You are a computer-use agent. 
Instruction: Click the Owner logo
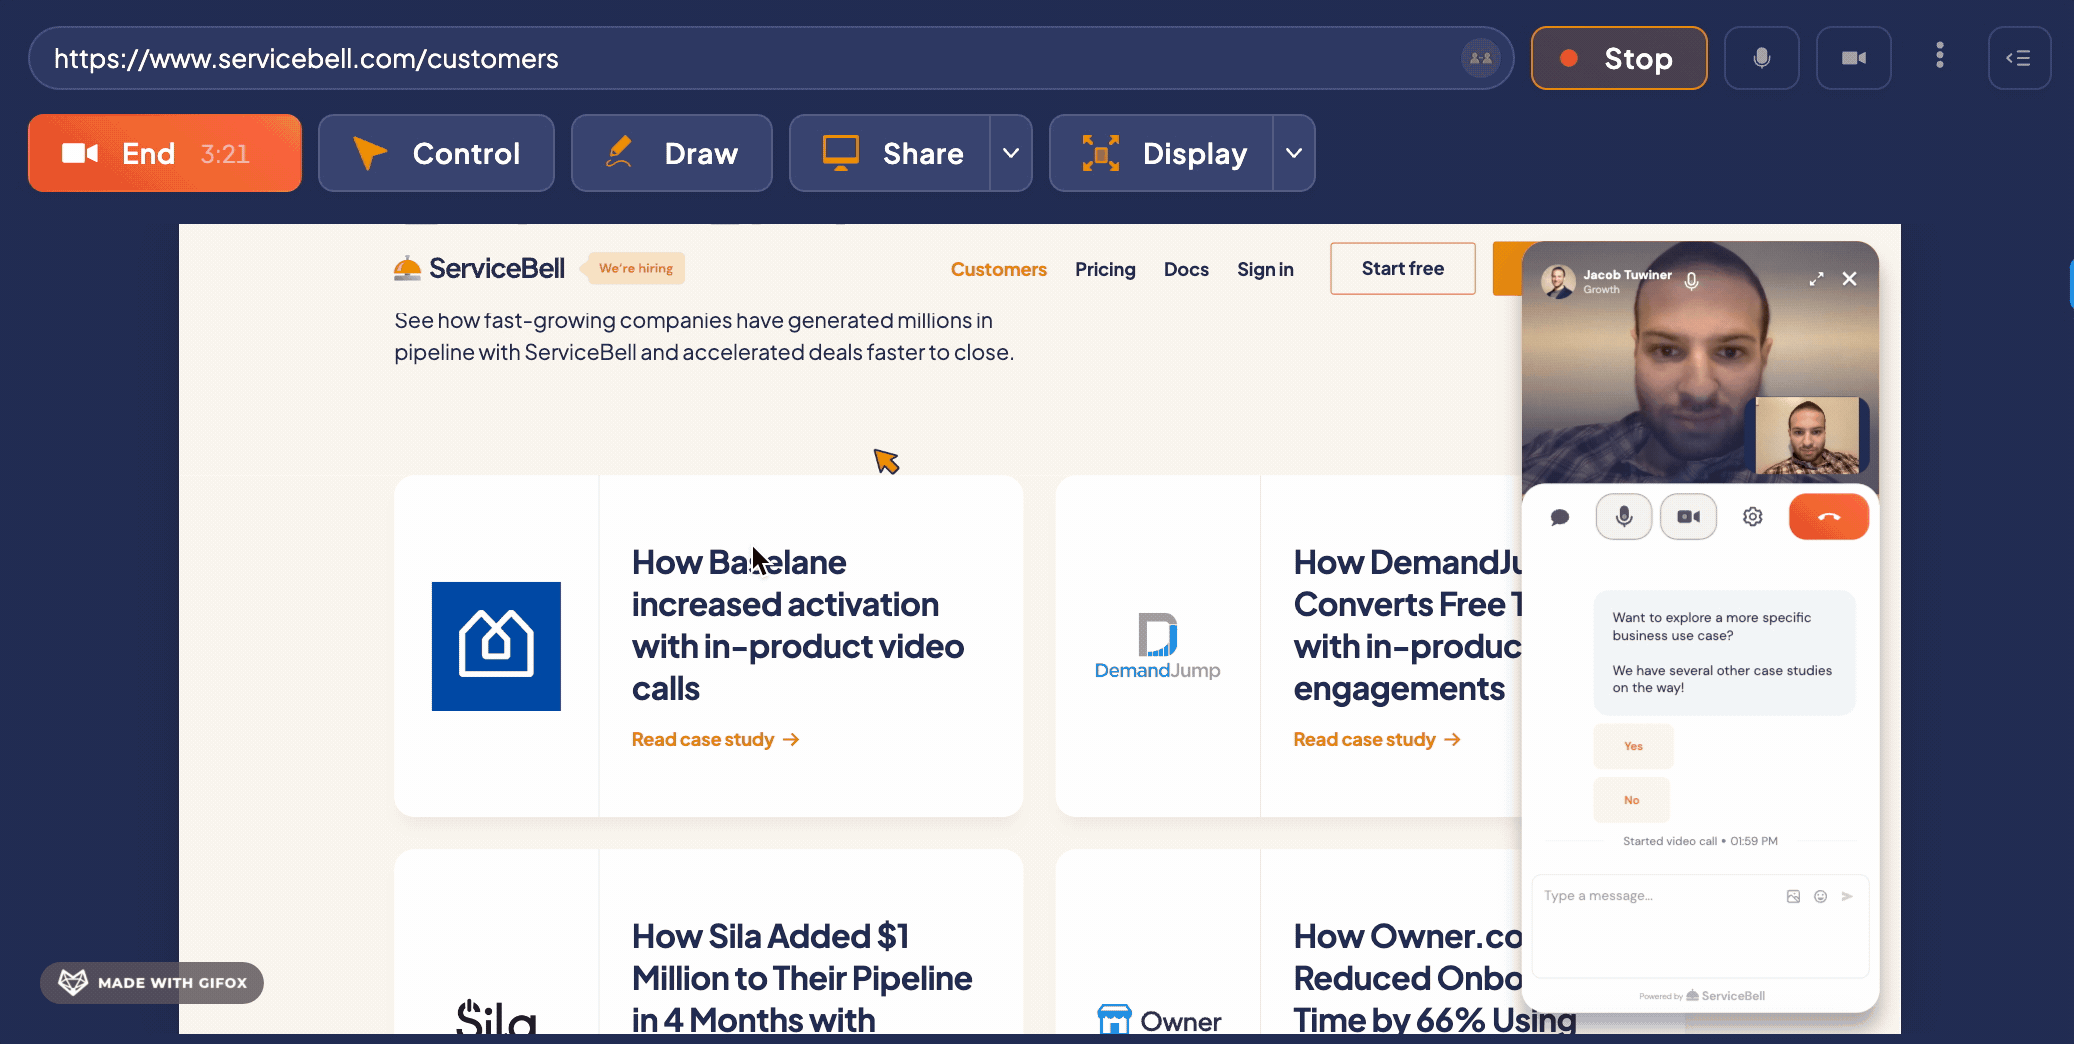pyautogui.click(x=1158, y=1020)
